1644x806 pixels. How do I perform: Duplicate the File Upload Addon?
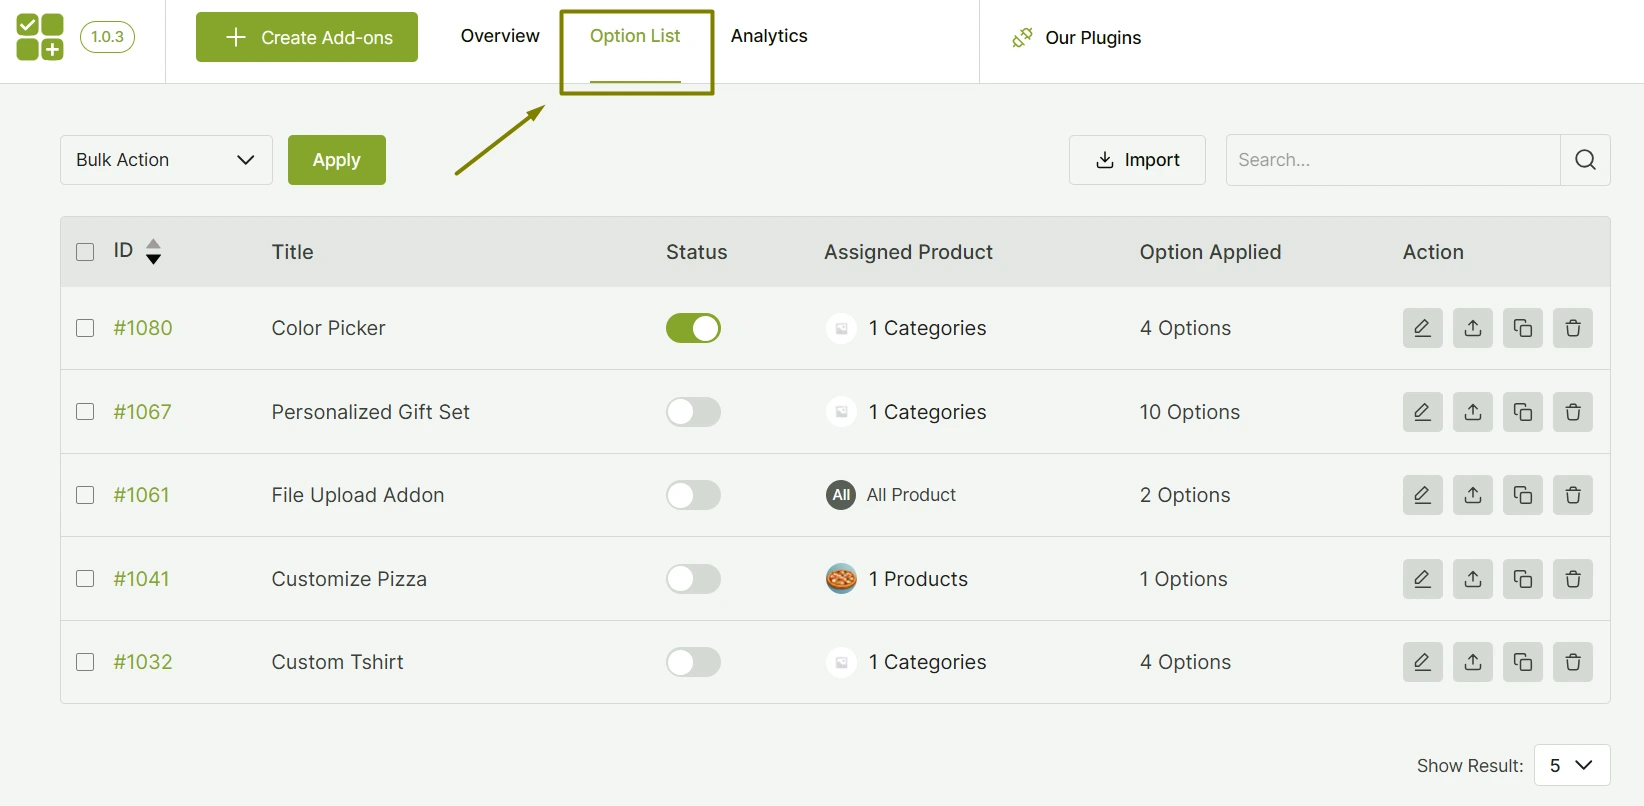click(1522, 495)
